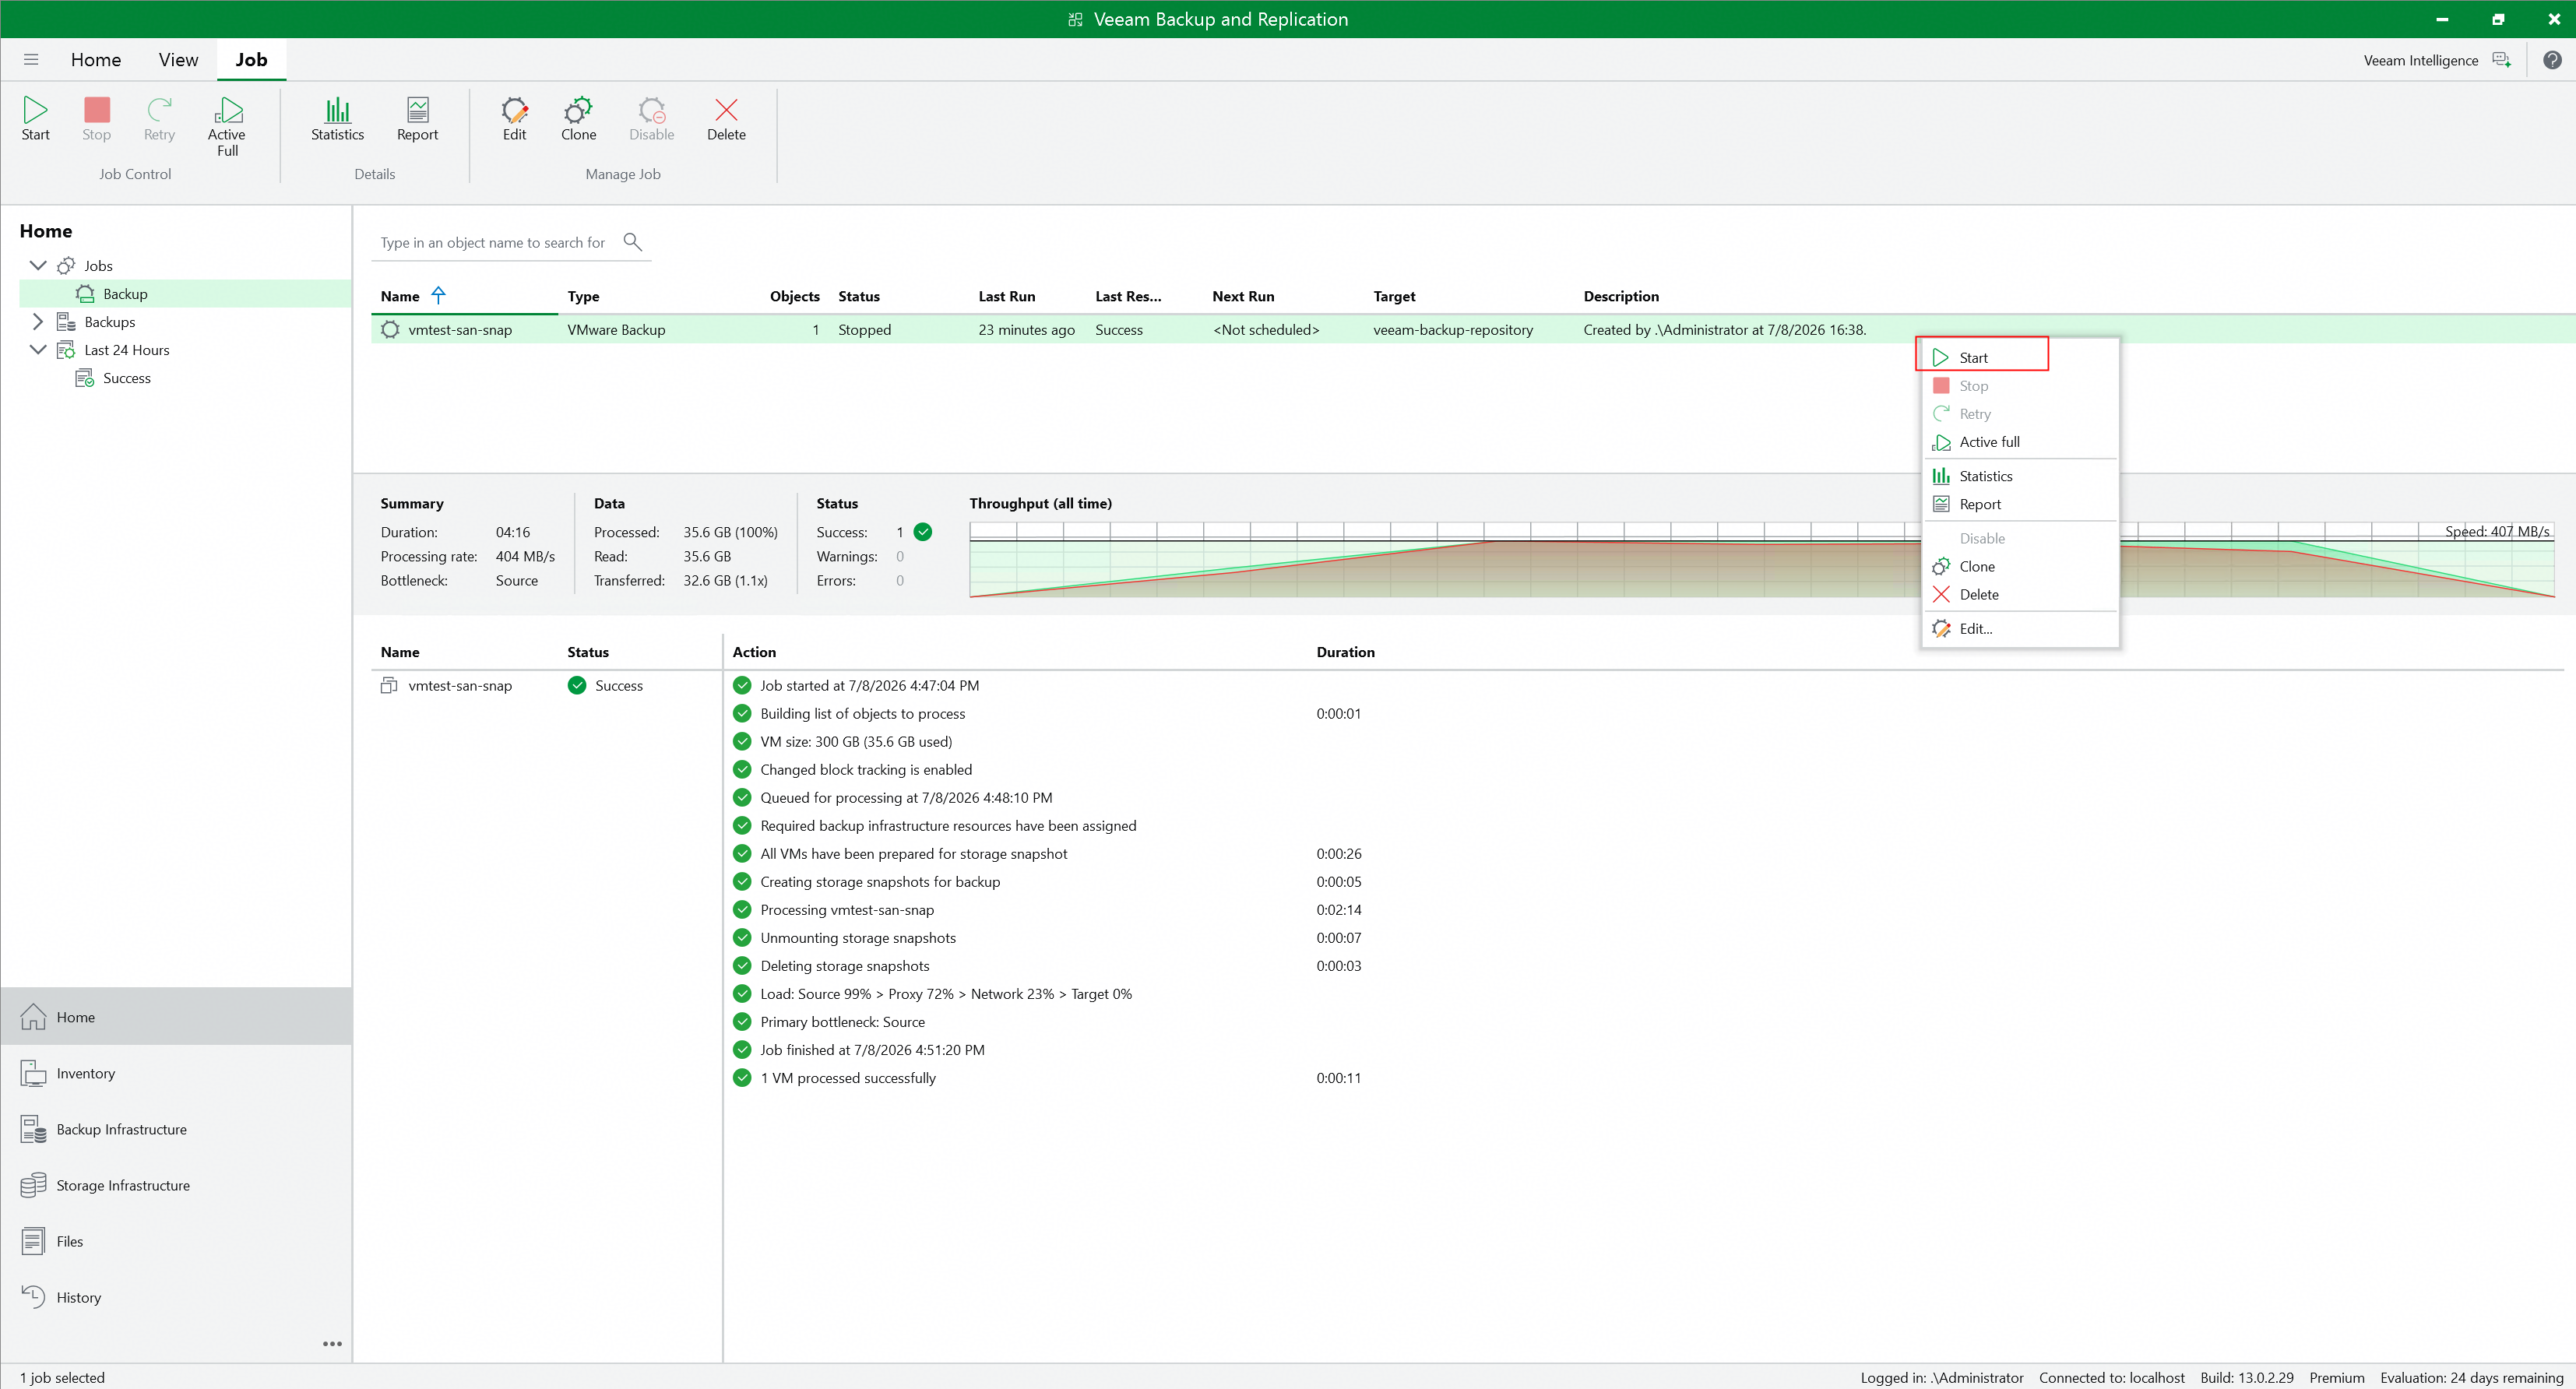The image size is (2576, 1389).
Task: Click the Start button in the ribbon
Action: point(35,119)
